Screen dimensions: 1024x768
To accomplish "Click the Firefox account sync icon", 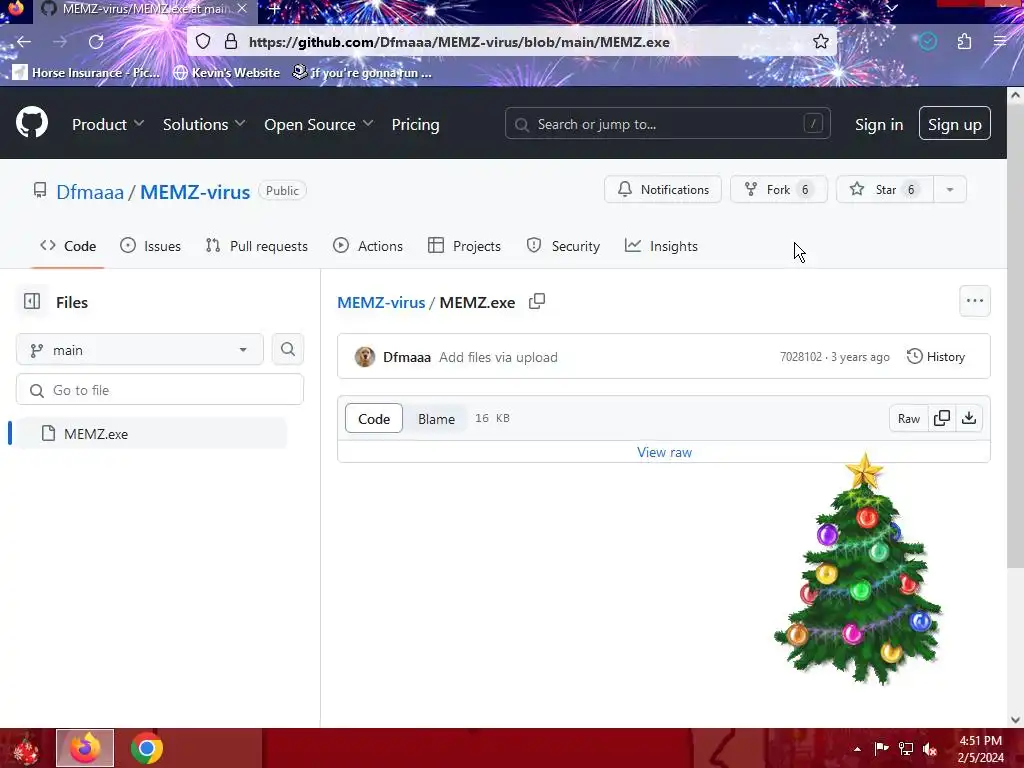I will [x=928, y=42].
